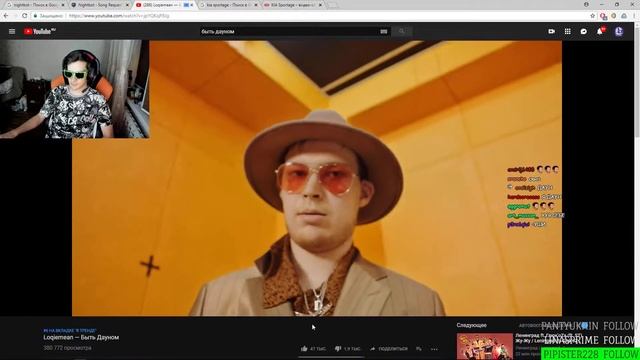Close the Loqiemean YouTube tab

(192, 5)
